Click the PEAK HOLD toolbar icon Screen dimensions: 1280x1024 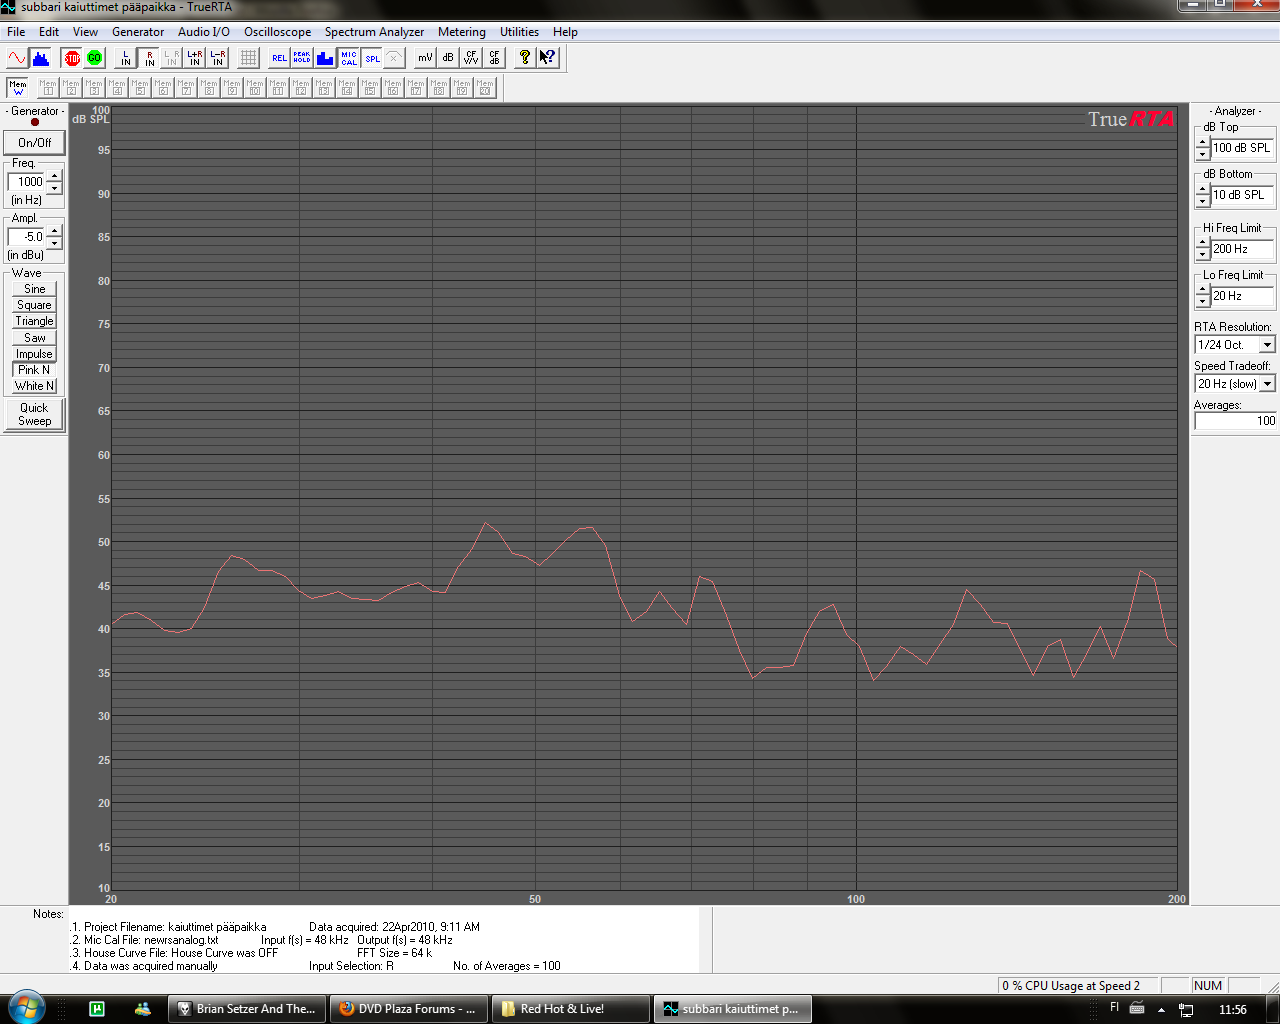click(x=302, y=58)
